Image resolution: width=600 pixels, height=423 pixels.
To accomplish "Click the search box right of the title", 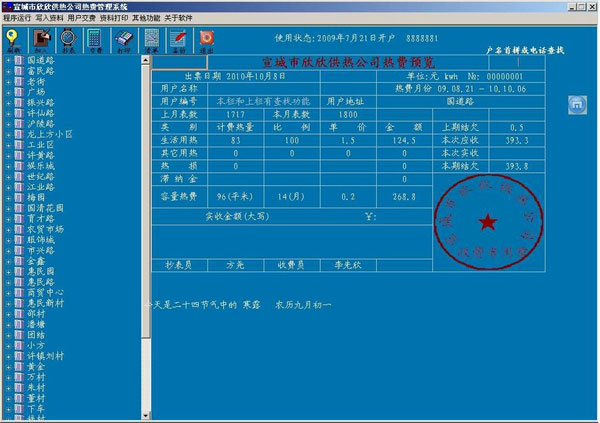I will pyautogui.click(x=517, y=62).
